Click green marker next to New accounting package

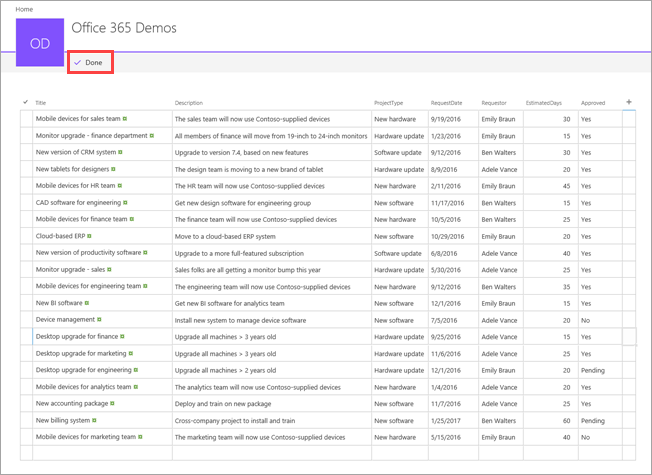coord(112,403)
